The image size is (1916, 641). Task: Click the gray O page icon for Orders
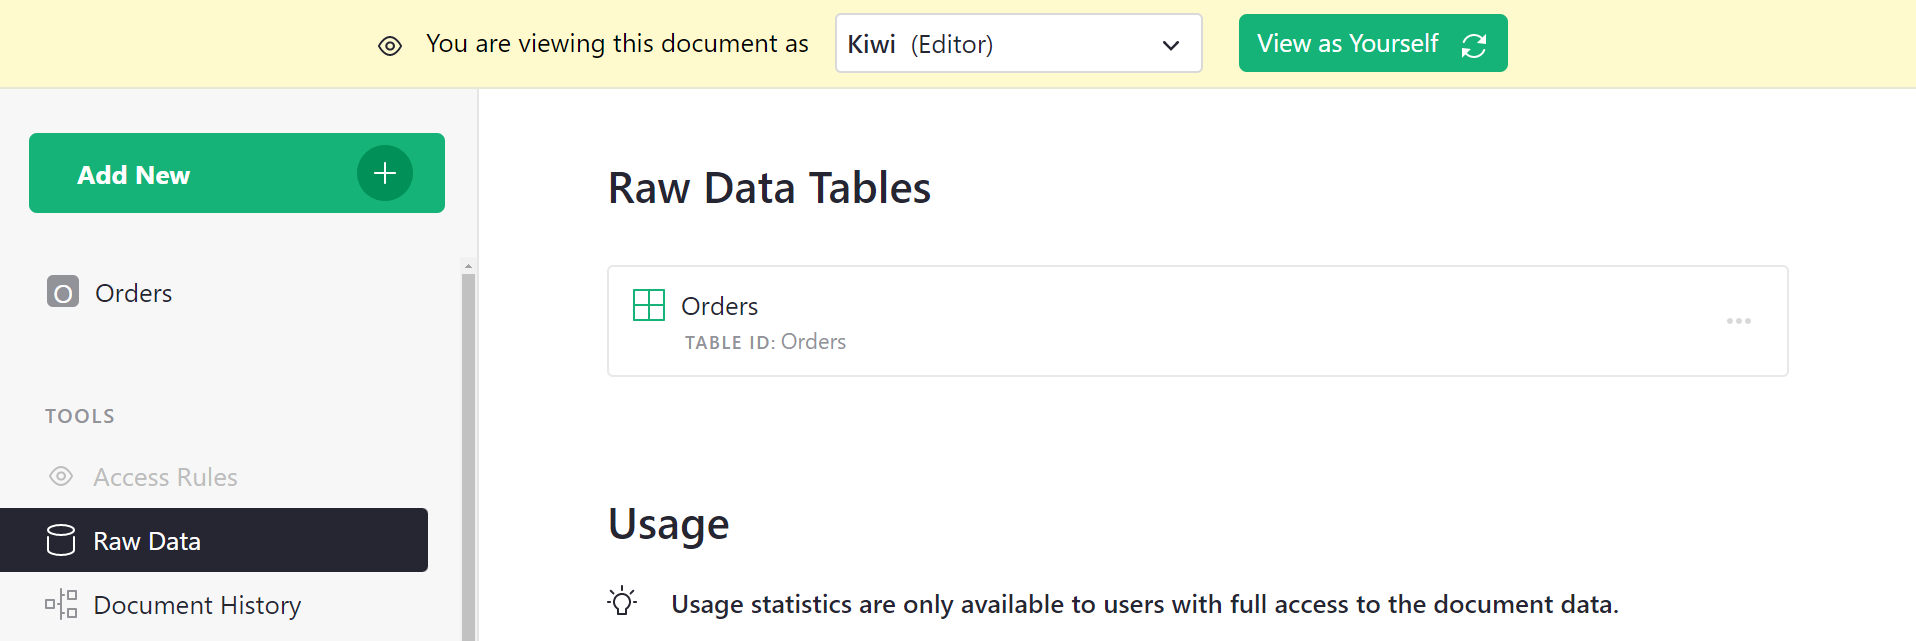(x=63, y=292)
